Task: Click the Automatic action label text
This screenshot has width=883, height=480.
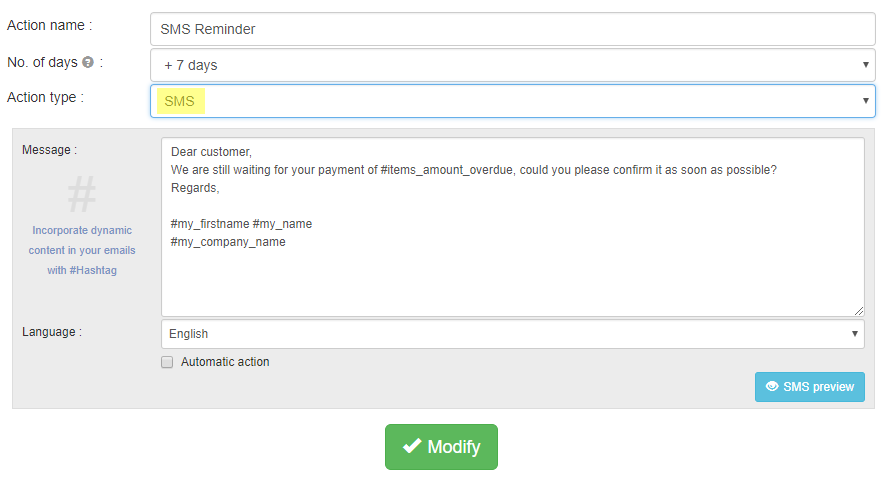Action: pyautogui.click(x=225, y=362)
